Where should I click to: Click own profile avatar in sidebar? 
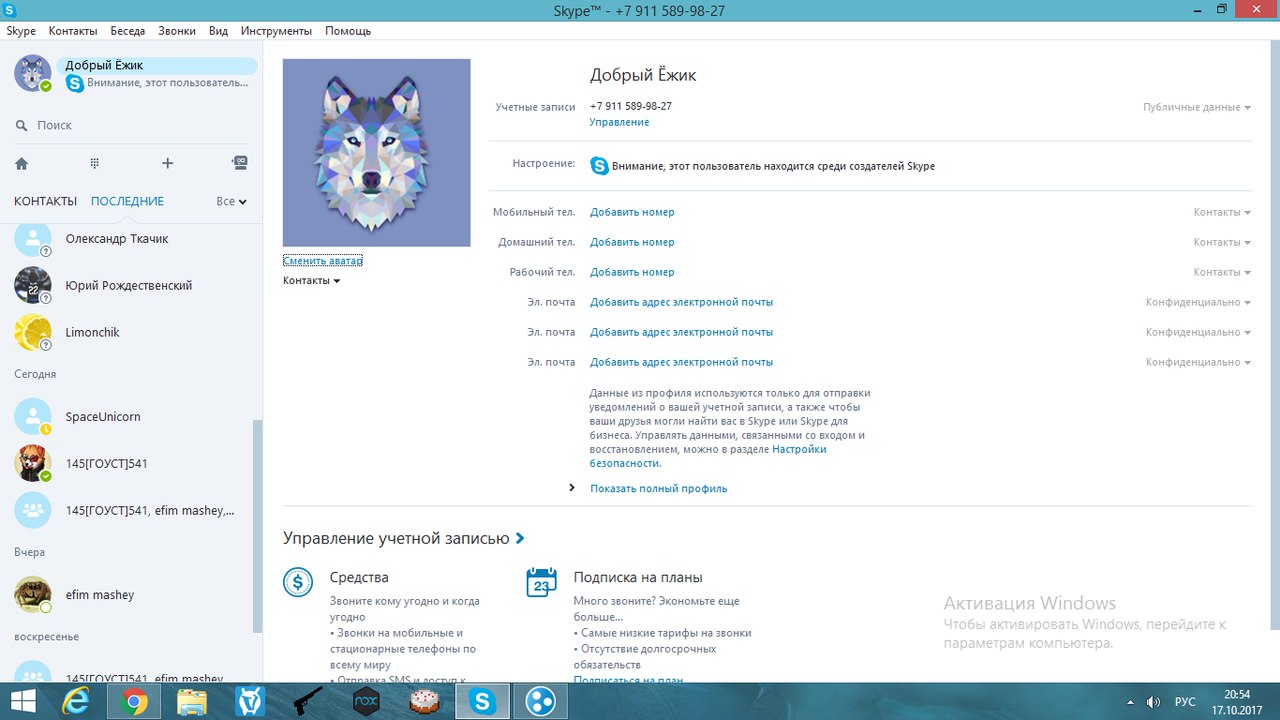[x=32, y=73]
